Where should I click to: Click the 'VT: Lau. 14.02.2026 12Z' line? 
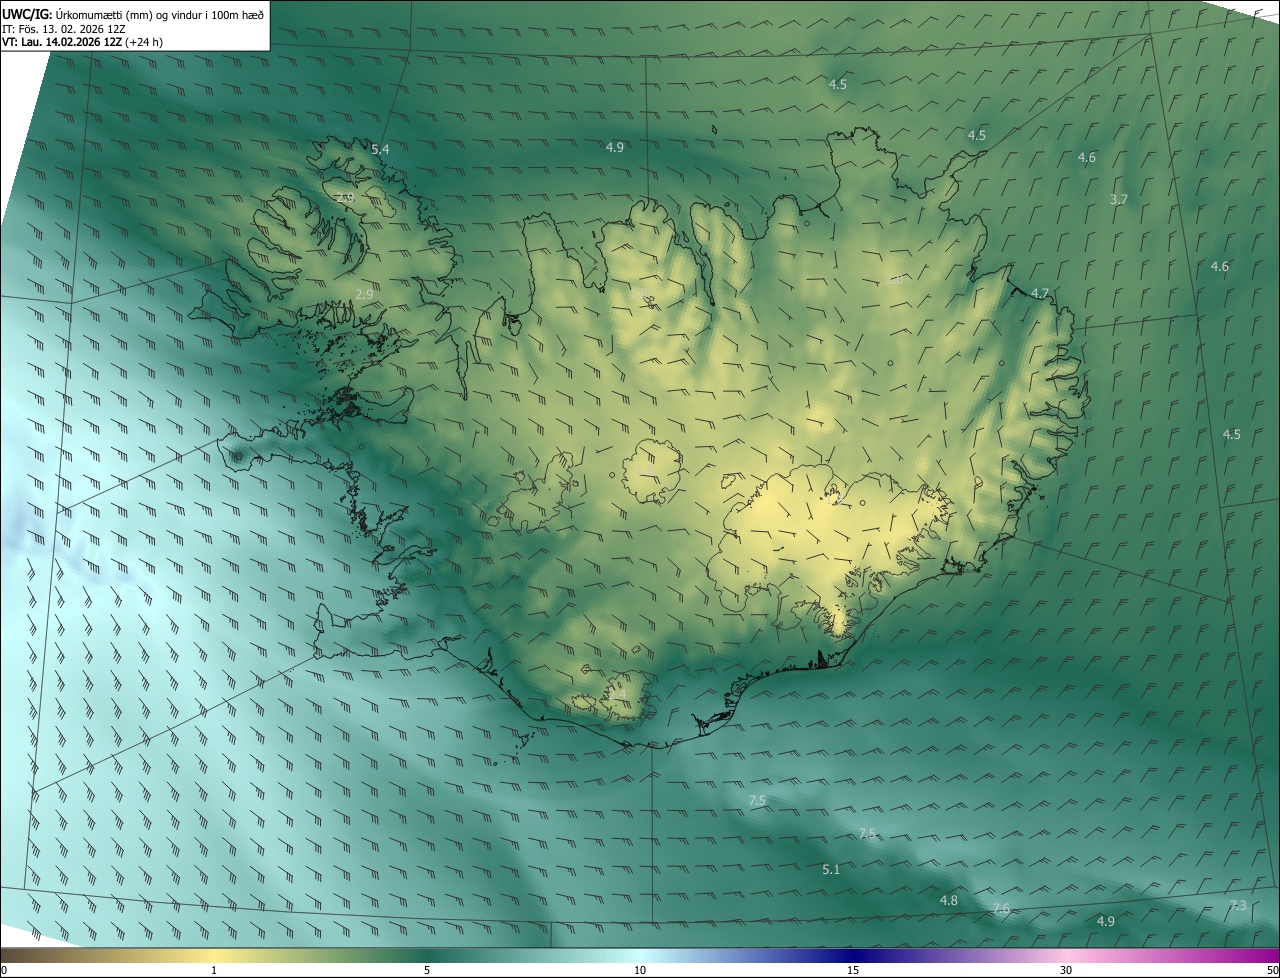(62, 42)
